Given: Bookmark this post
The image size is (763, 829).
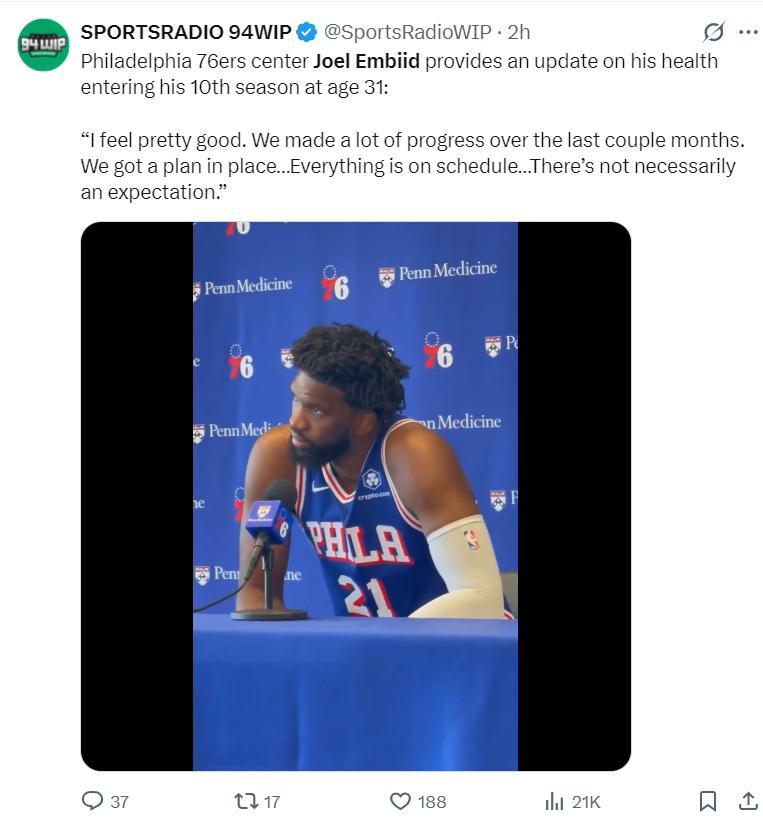Looking at the screenshot, I should (x=708, y=801).
